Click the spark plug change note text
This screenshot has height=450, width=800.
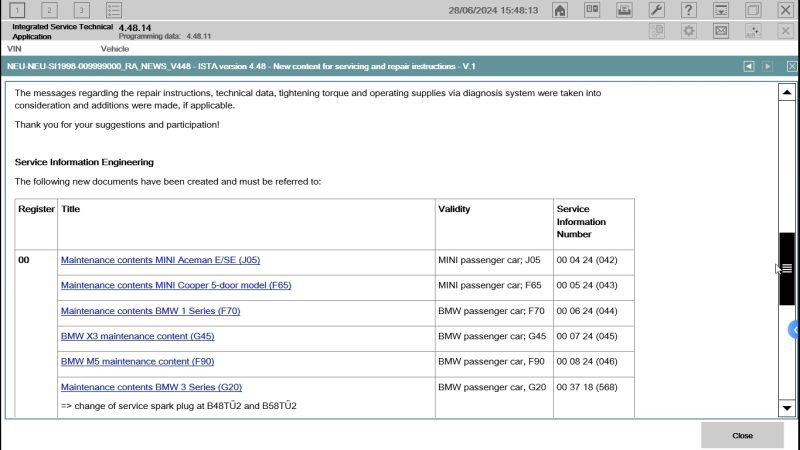coord(179,406)
